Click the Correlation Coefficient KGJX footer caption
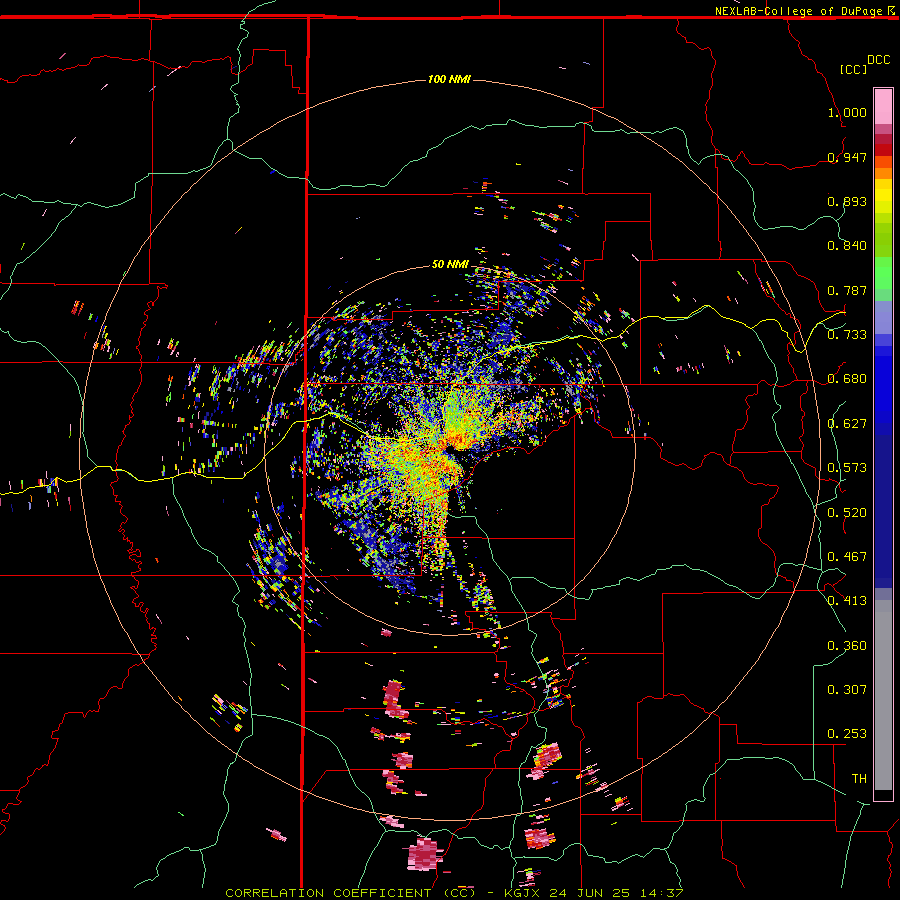 point(454,893)
